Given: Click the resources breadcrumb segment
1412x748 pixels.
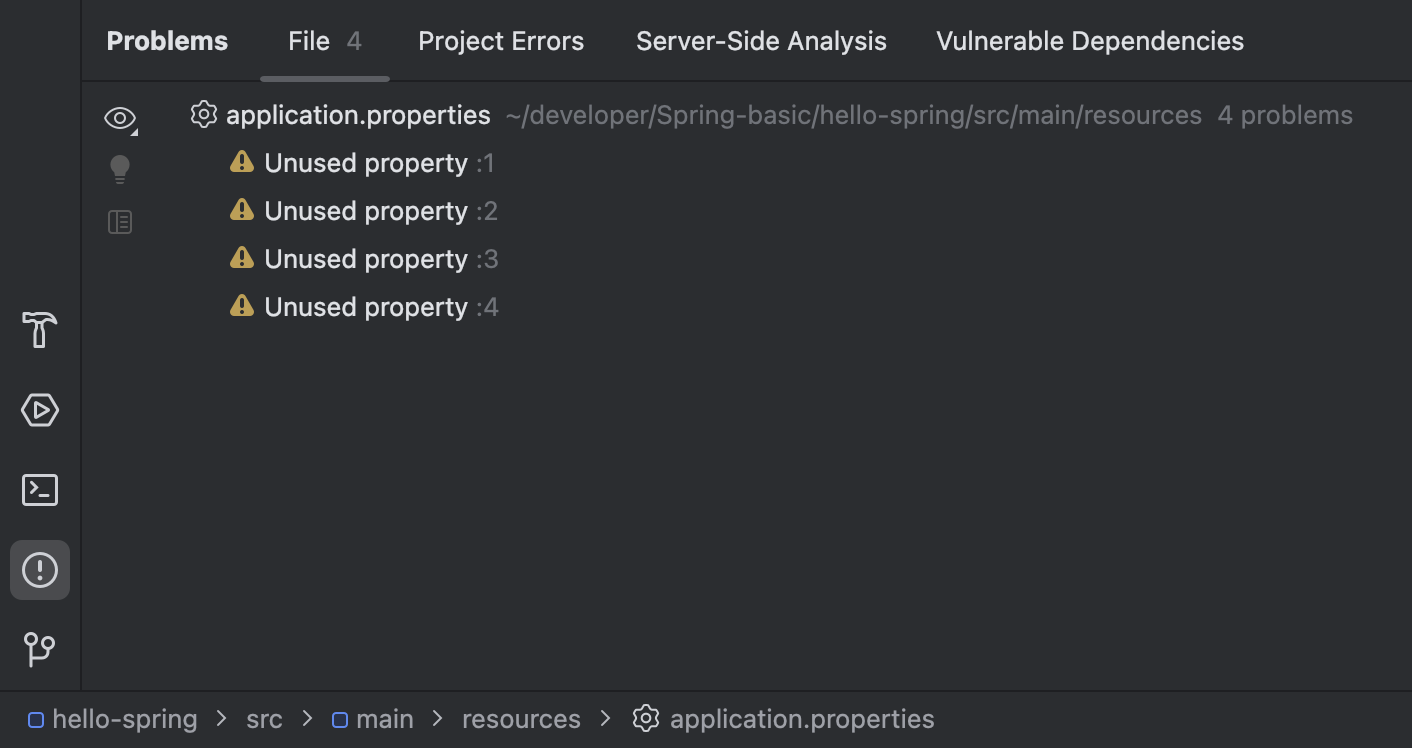Looking at the screenshot, I should (521, 719).
